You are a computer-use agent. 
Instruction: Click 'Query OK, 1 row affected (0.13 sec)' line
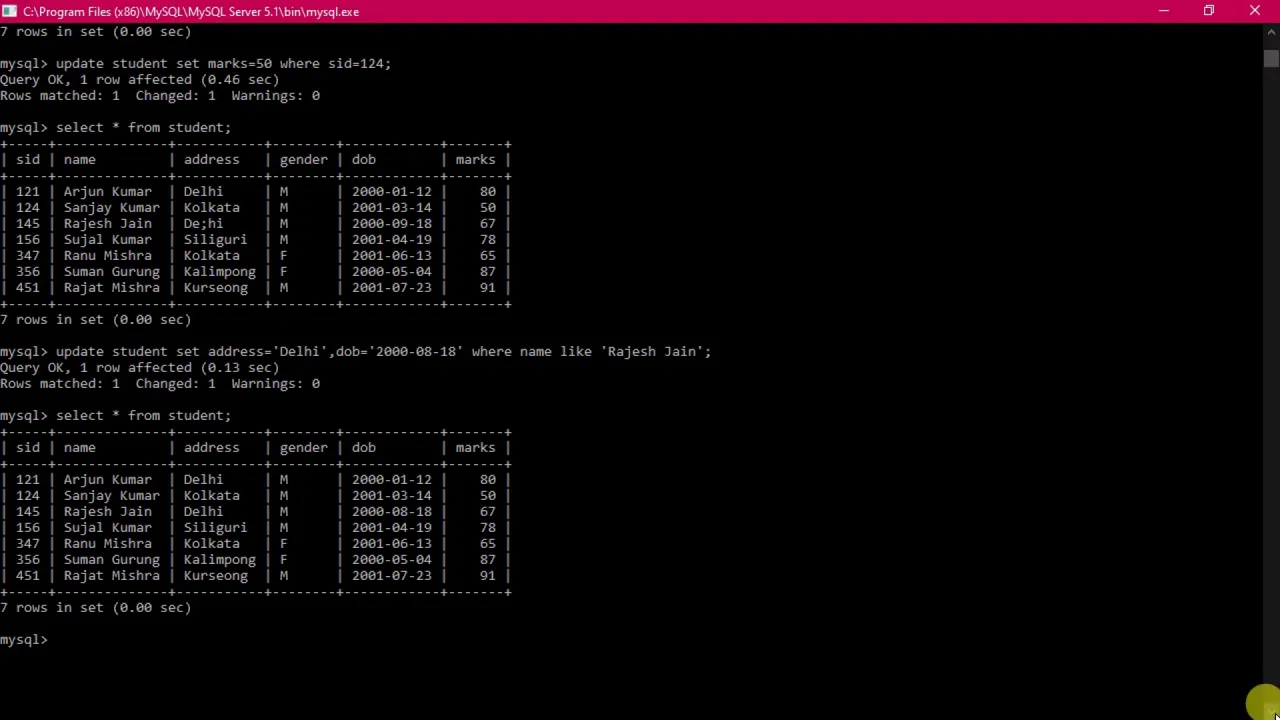click(140, 368)
